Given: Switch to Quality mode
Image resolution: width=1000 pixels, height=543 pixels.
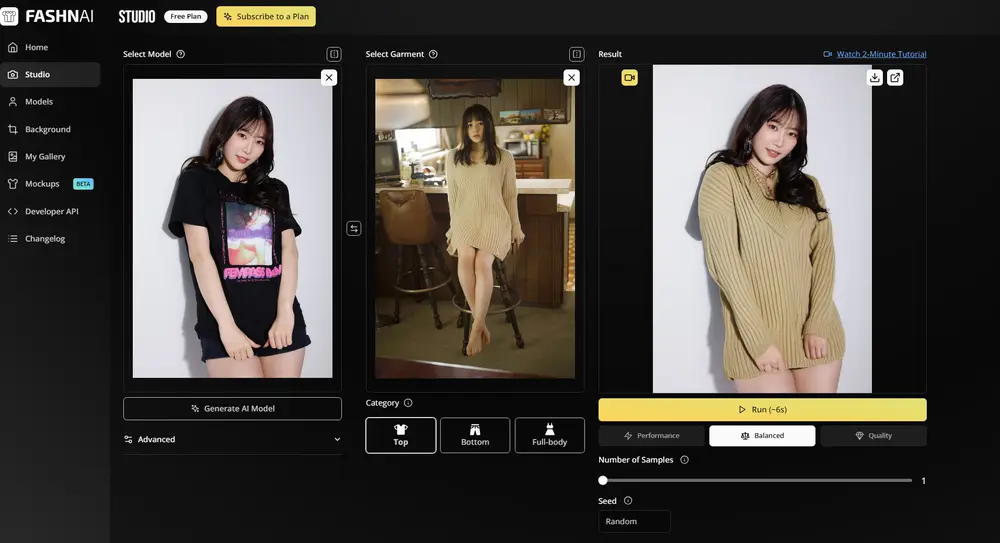Looking at the screenshot, I should (x=873, y=436).
